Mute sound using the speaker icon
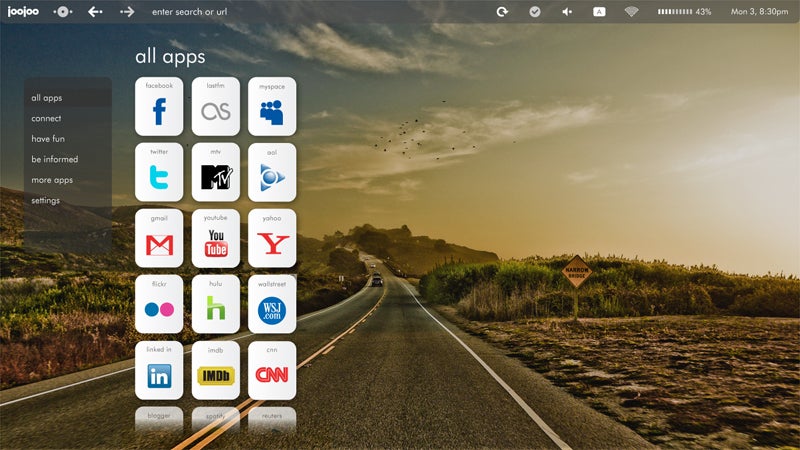 click(x=567, y=11)
